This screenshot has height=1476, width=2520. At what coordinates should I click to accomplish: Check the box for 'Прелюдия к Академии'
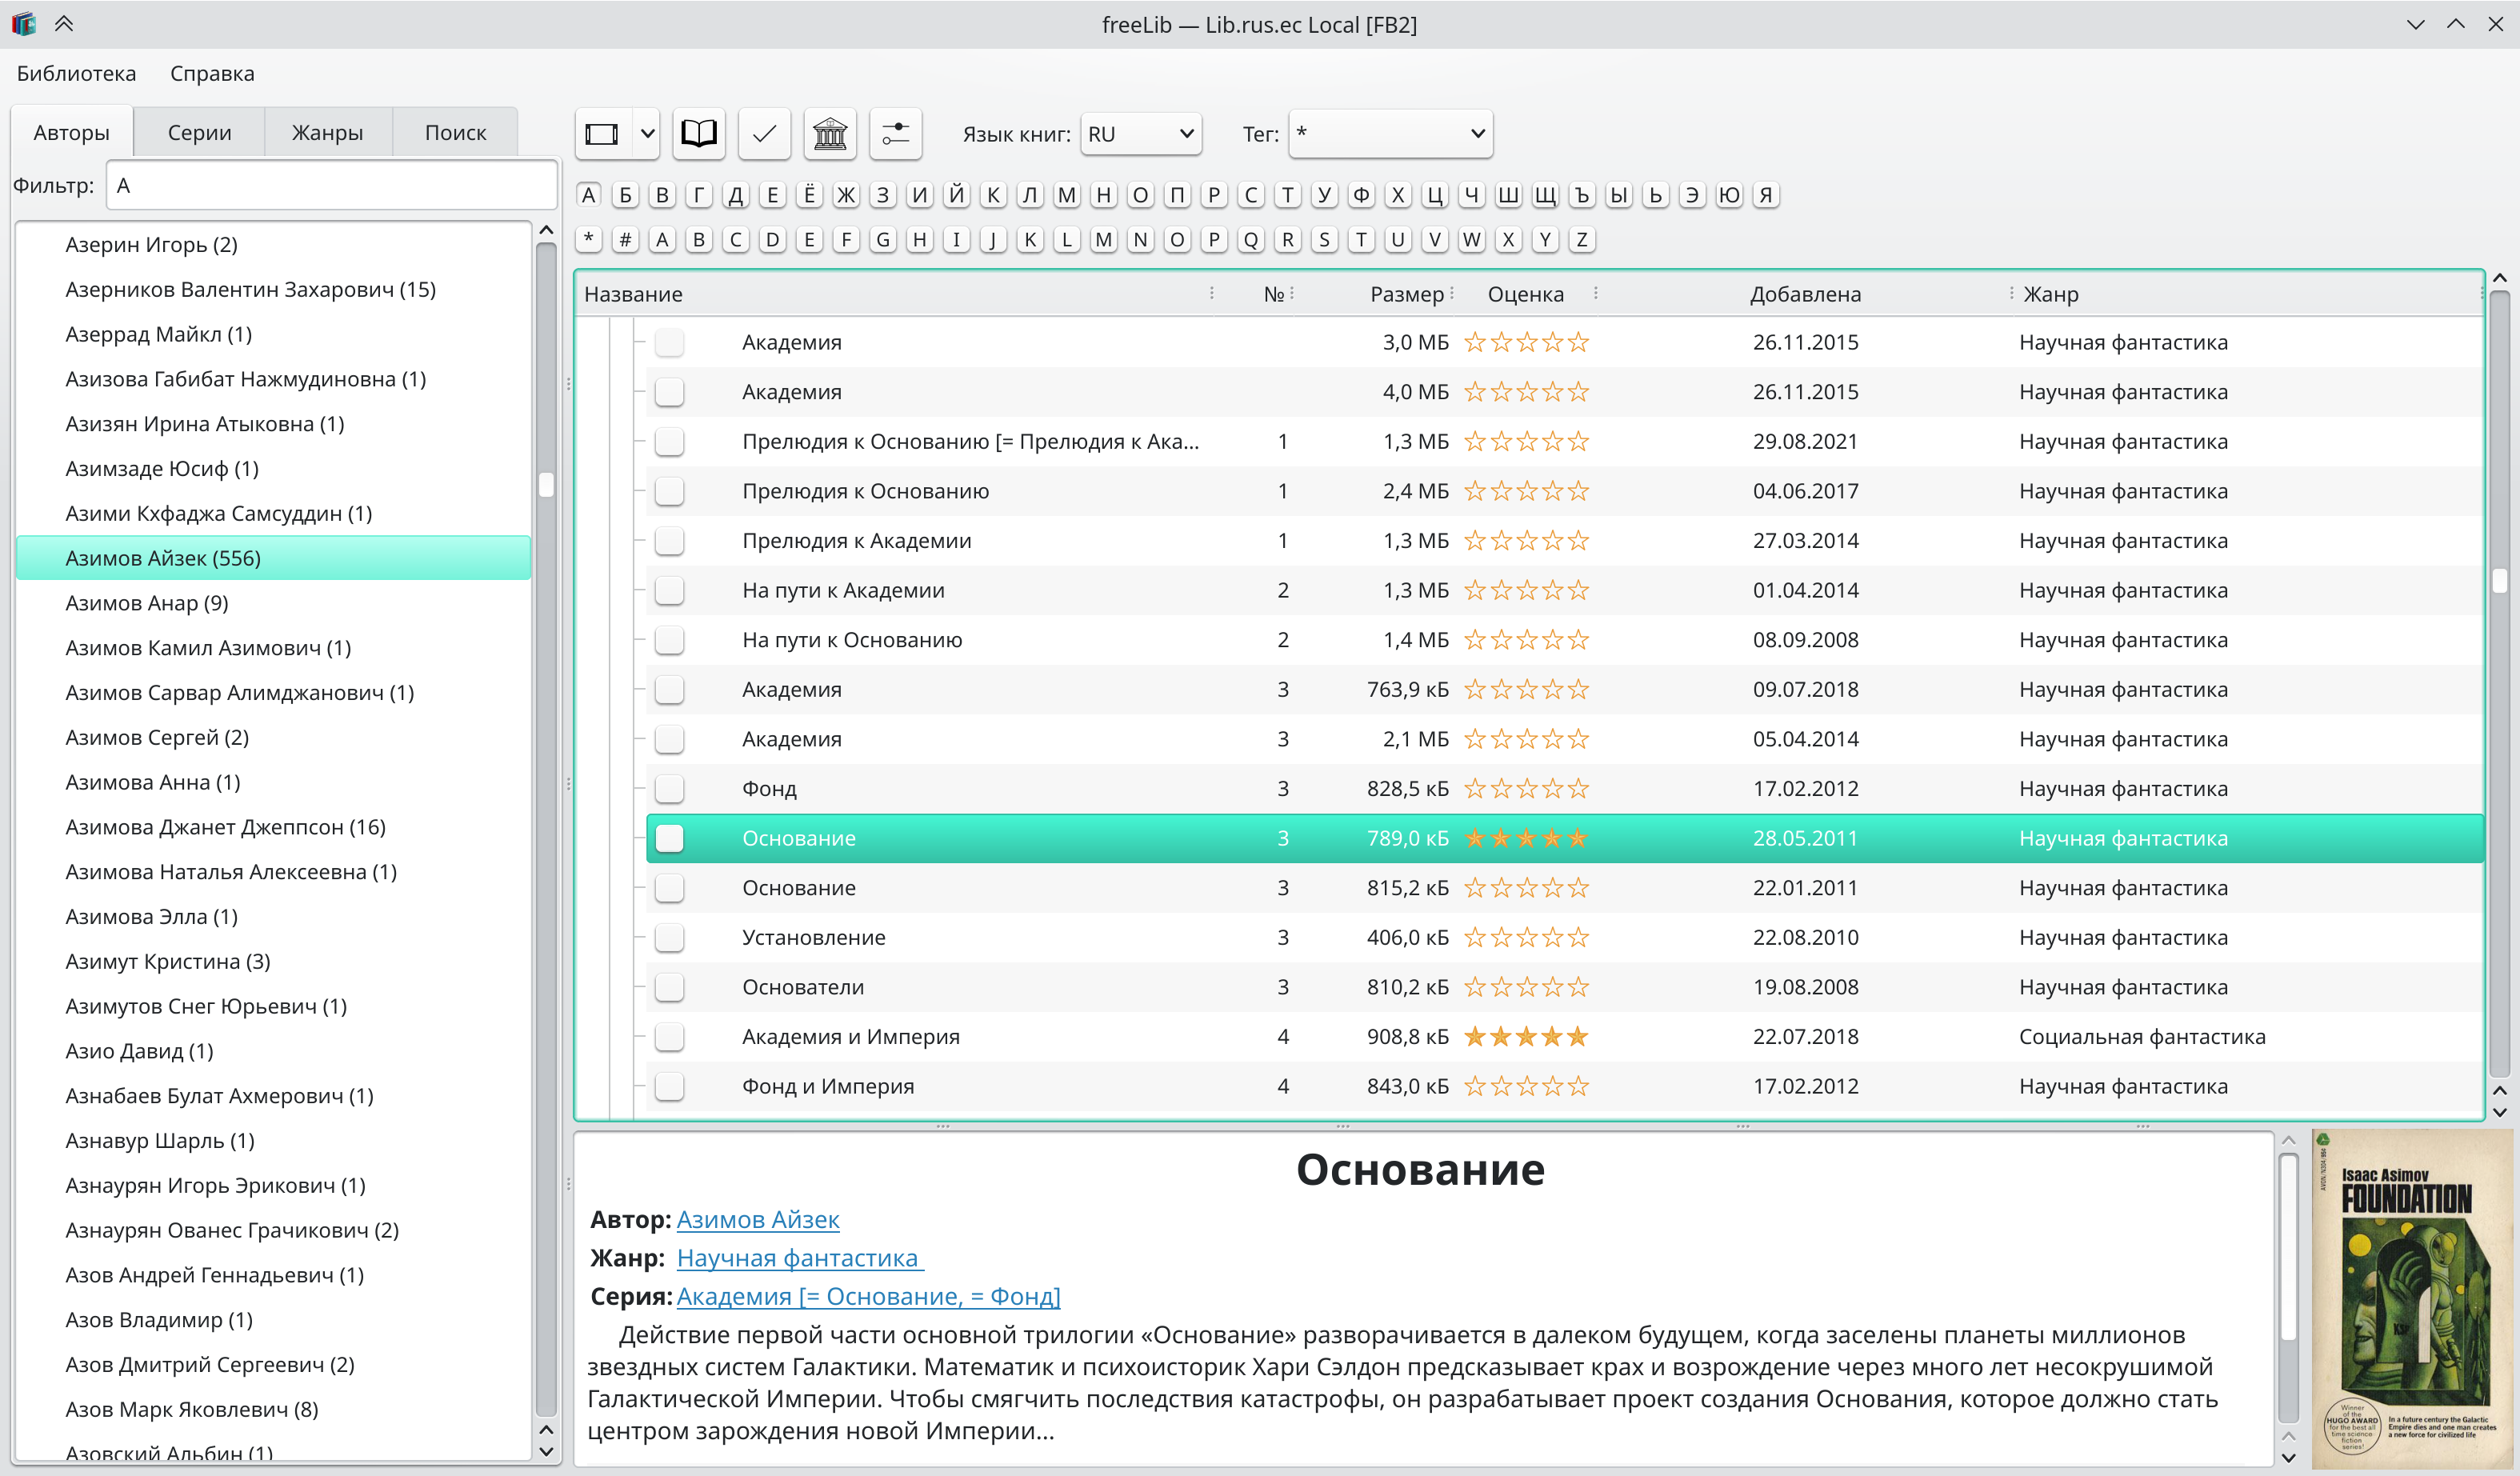(669, 541)
